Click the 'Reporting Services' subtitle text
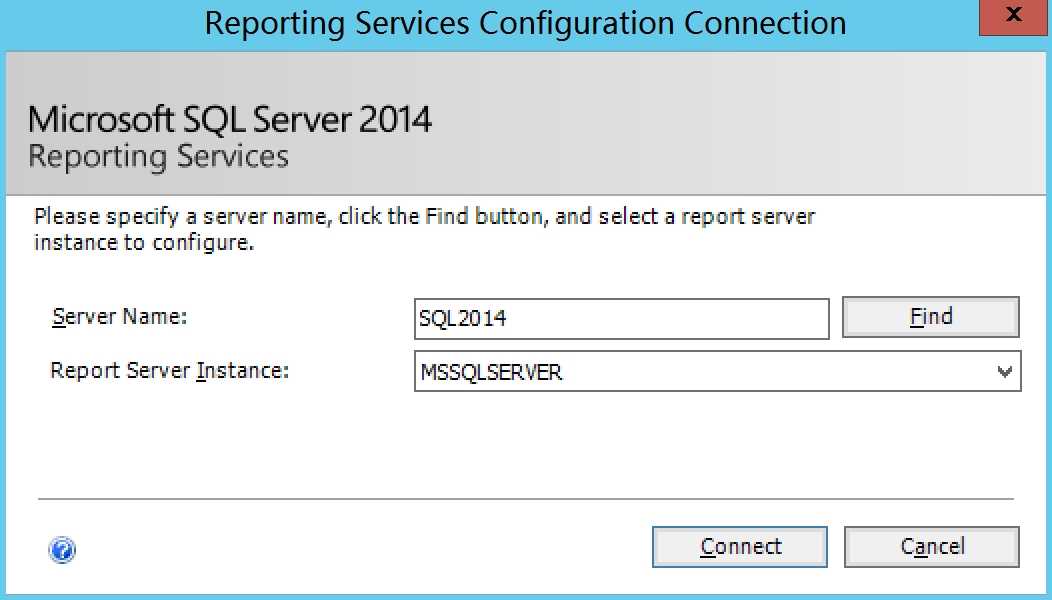 (158, 157)
